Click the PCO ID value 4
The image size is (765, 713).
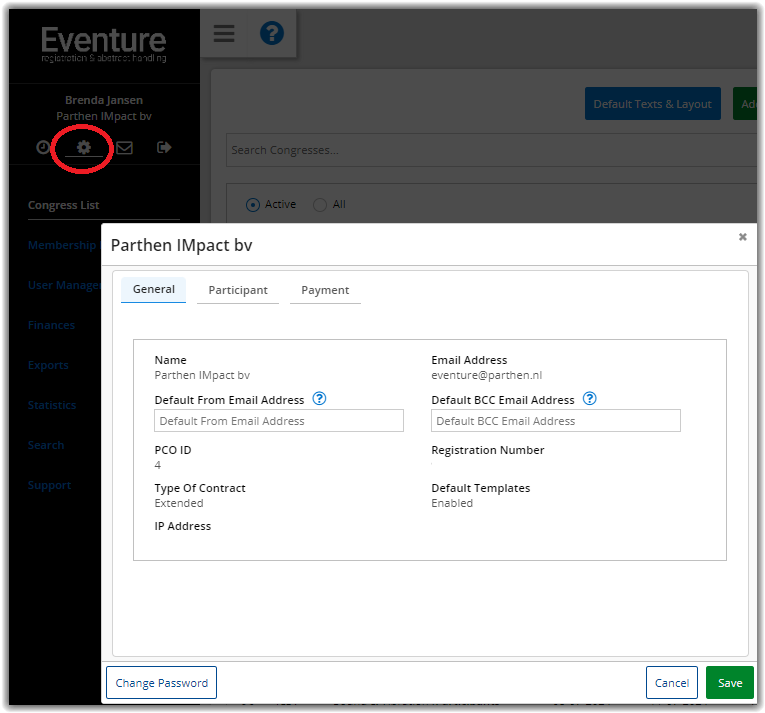[x=158, y=465]
